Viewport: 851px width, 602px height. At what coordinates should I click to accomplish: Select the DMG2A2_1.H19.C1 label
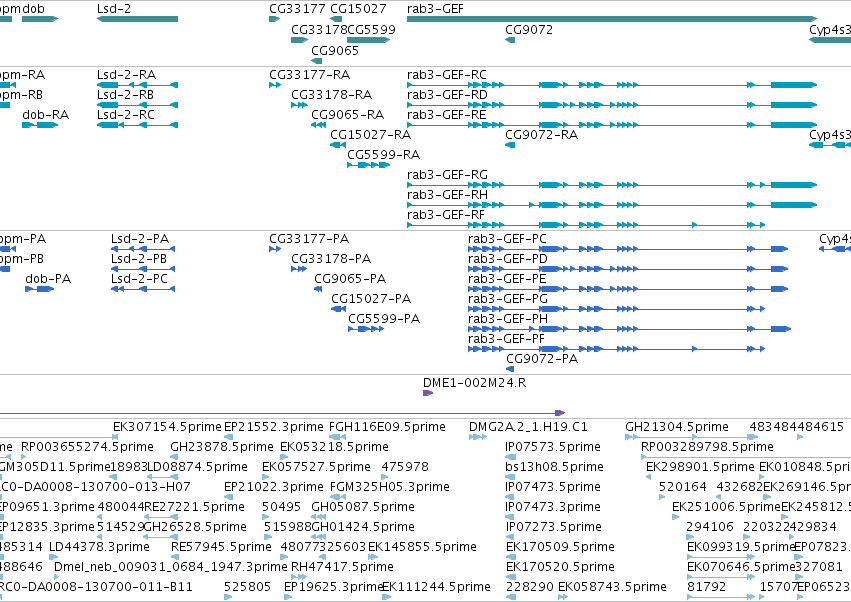pyautogui.click(x=528, y=427)
